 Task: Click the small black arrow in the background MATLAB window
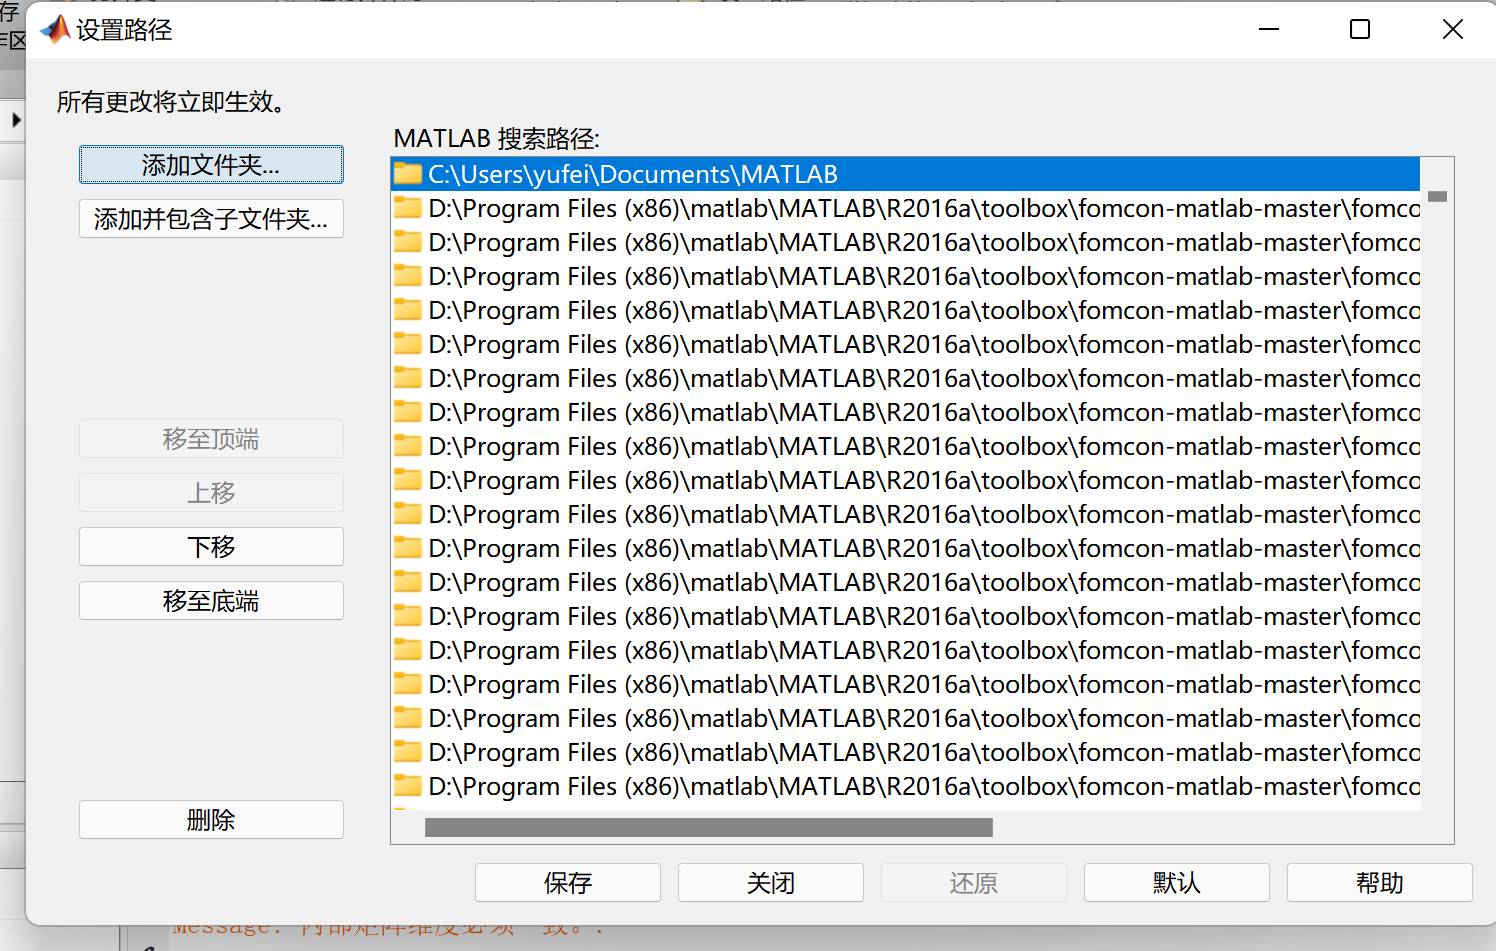[x=16, y=120]
